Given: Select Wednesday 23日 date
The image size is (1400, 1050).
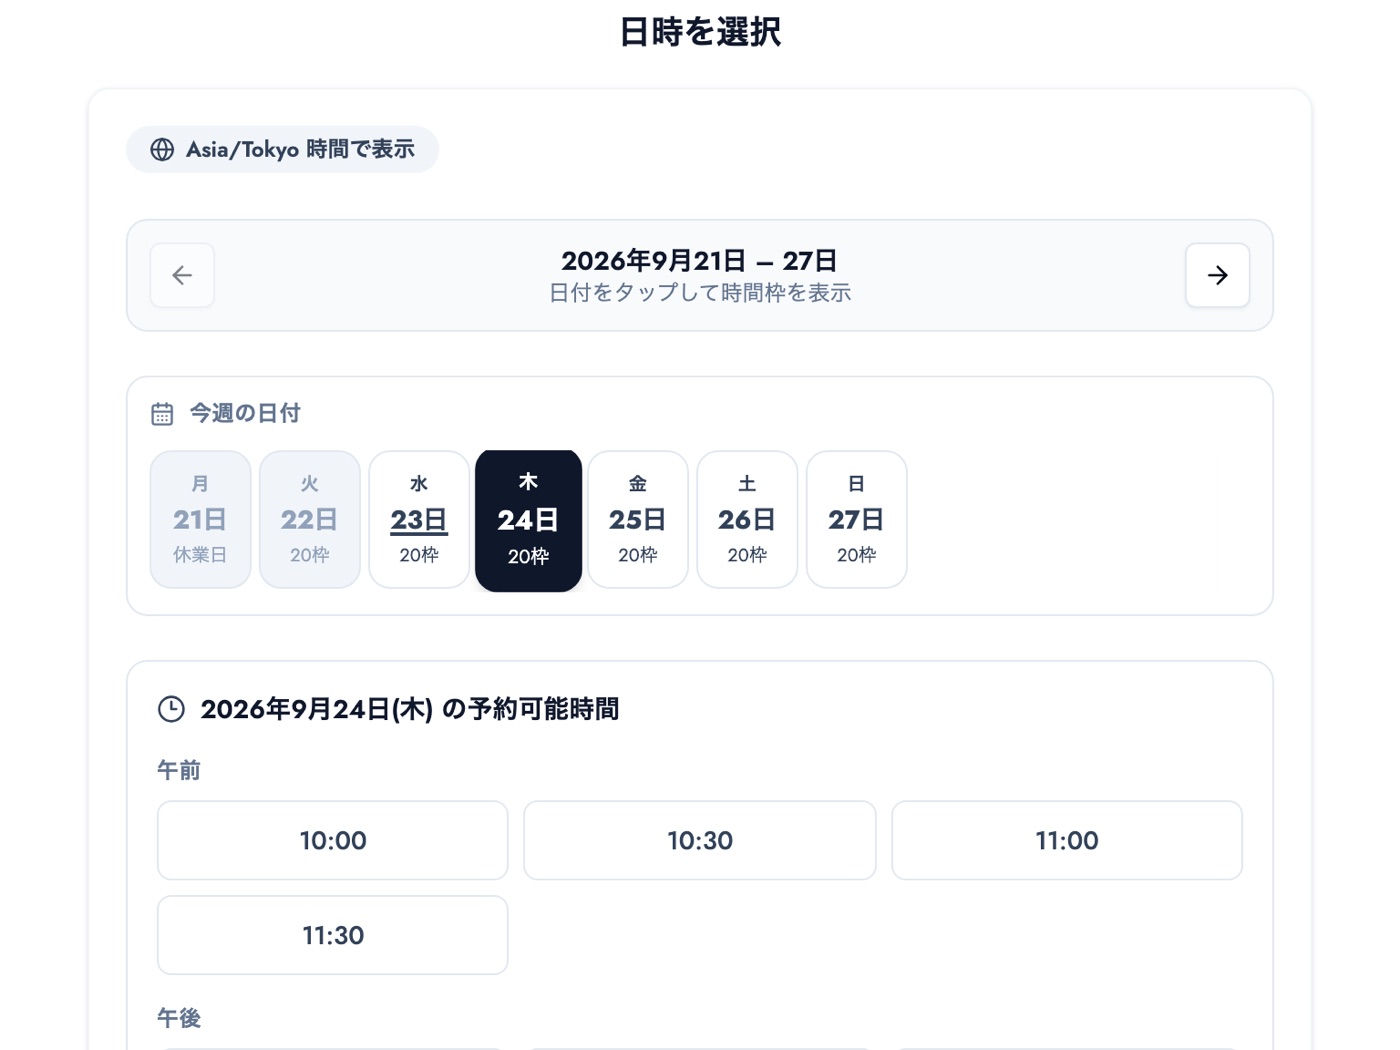Looking at the screenshot, I should [419, 520].
